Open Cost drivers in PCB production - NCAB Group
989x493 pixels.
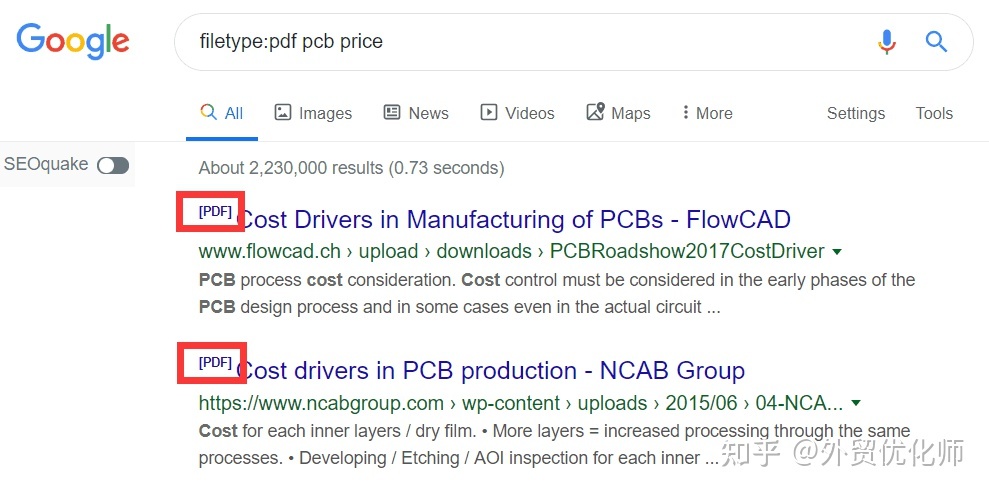[x=492, y=371]
